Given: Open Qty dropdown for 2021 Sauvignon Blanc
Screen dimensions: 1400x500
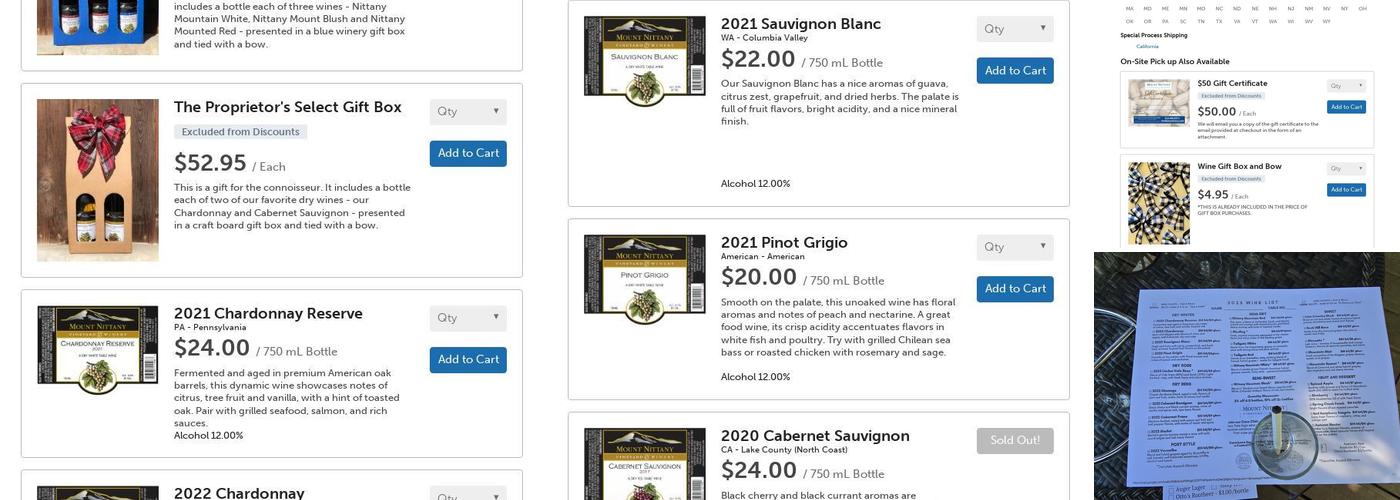Looking at the screenshot, I should [x=1015, y=29].
